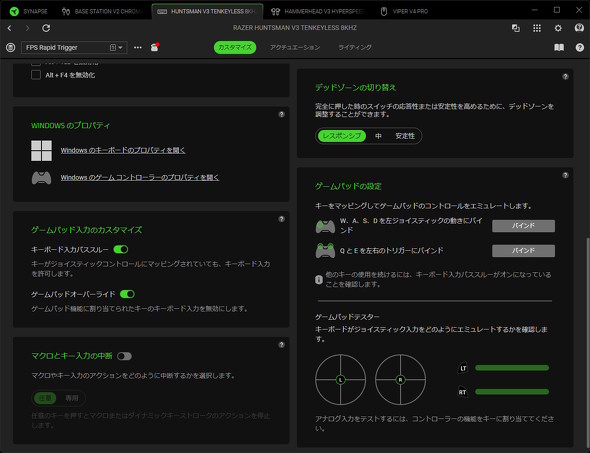Toggle ゲームパッドオーバーライド switch
The height and width of the screenshot is (453, 590).
click(127, 294)
